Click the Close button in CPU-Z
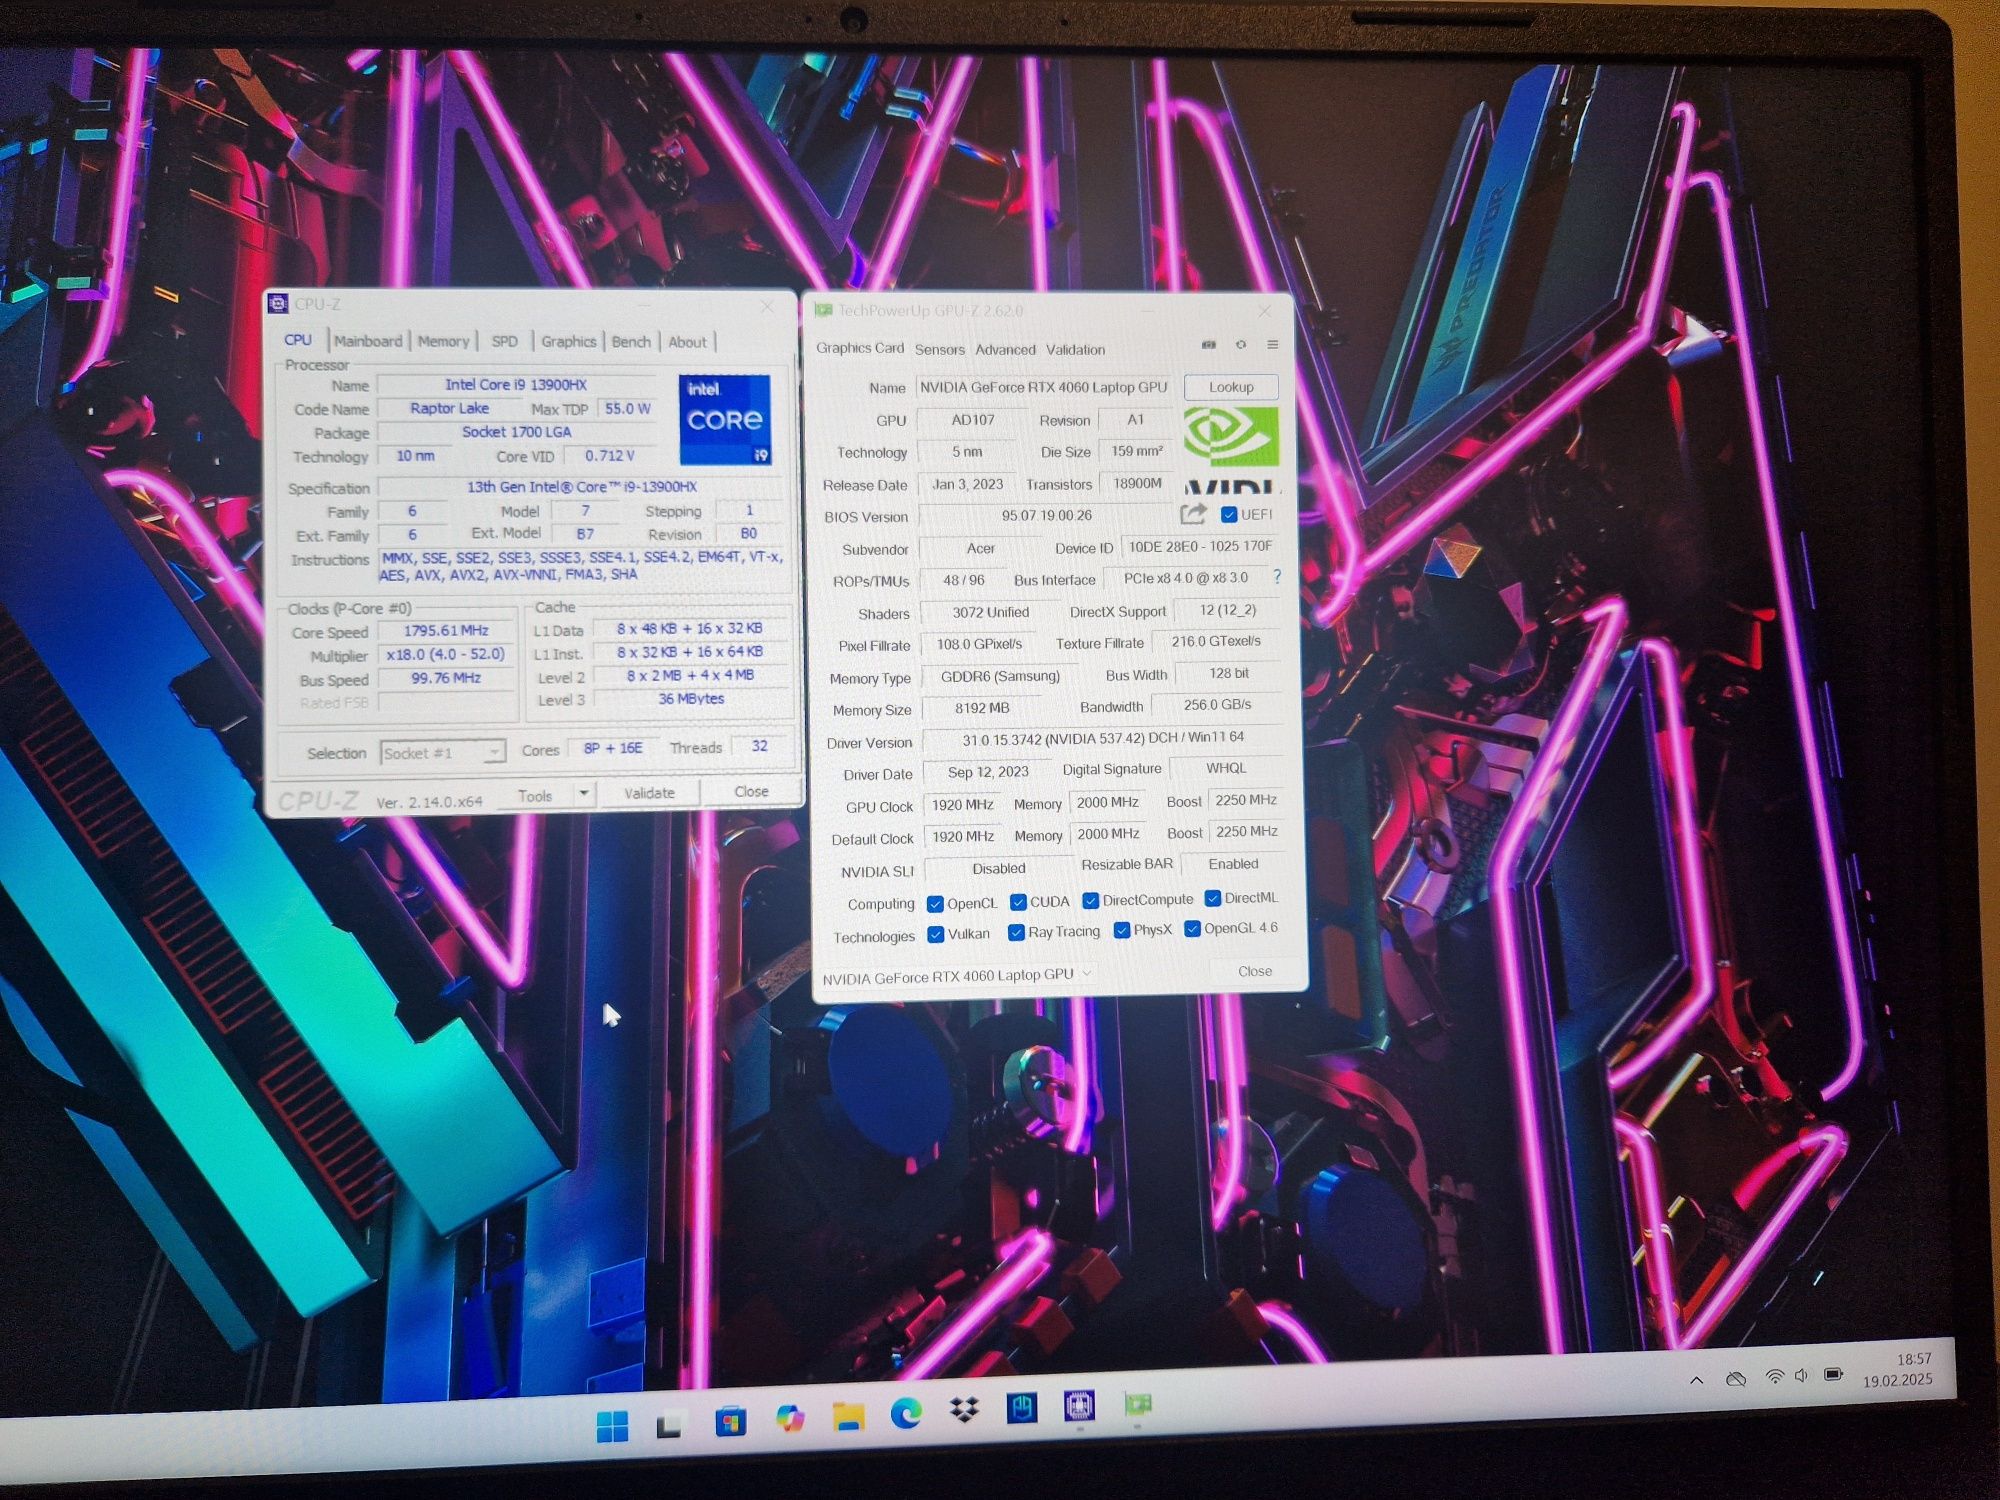 pos(751,791)
